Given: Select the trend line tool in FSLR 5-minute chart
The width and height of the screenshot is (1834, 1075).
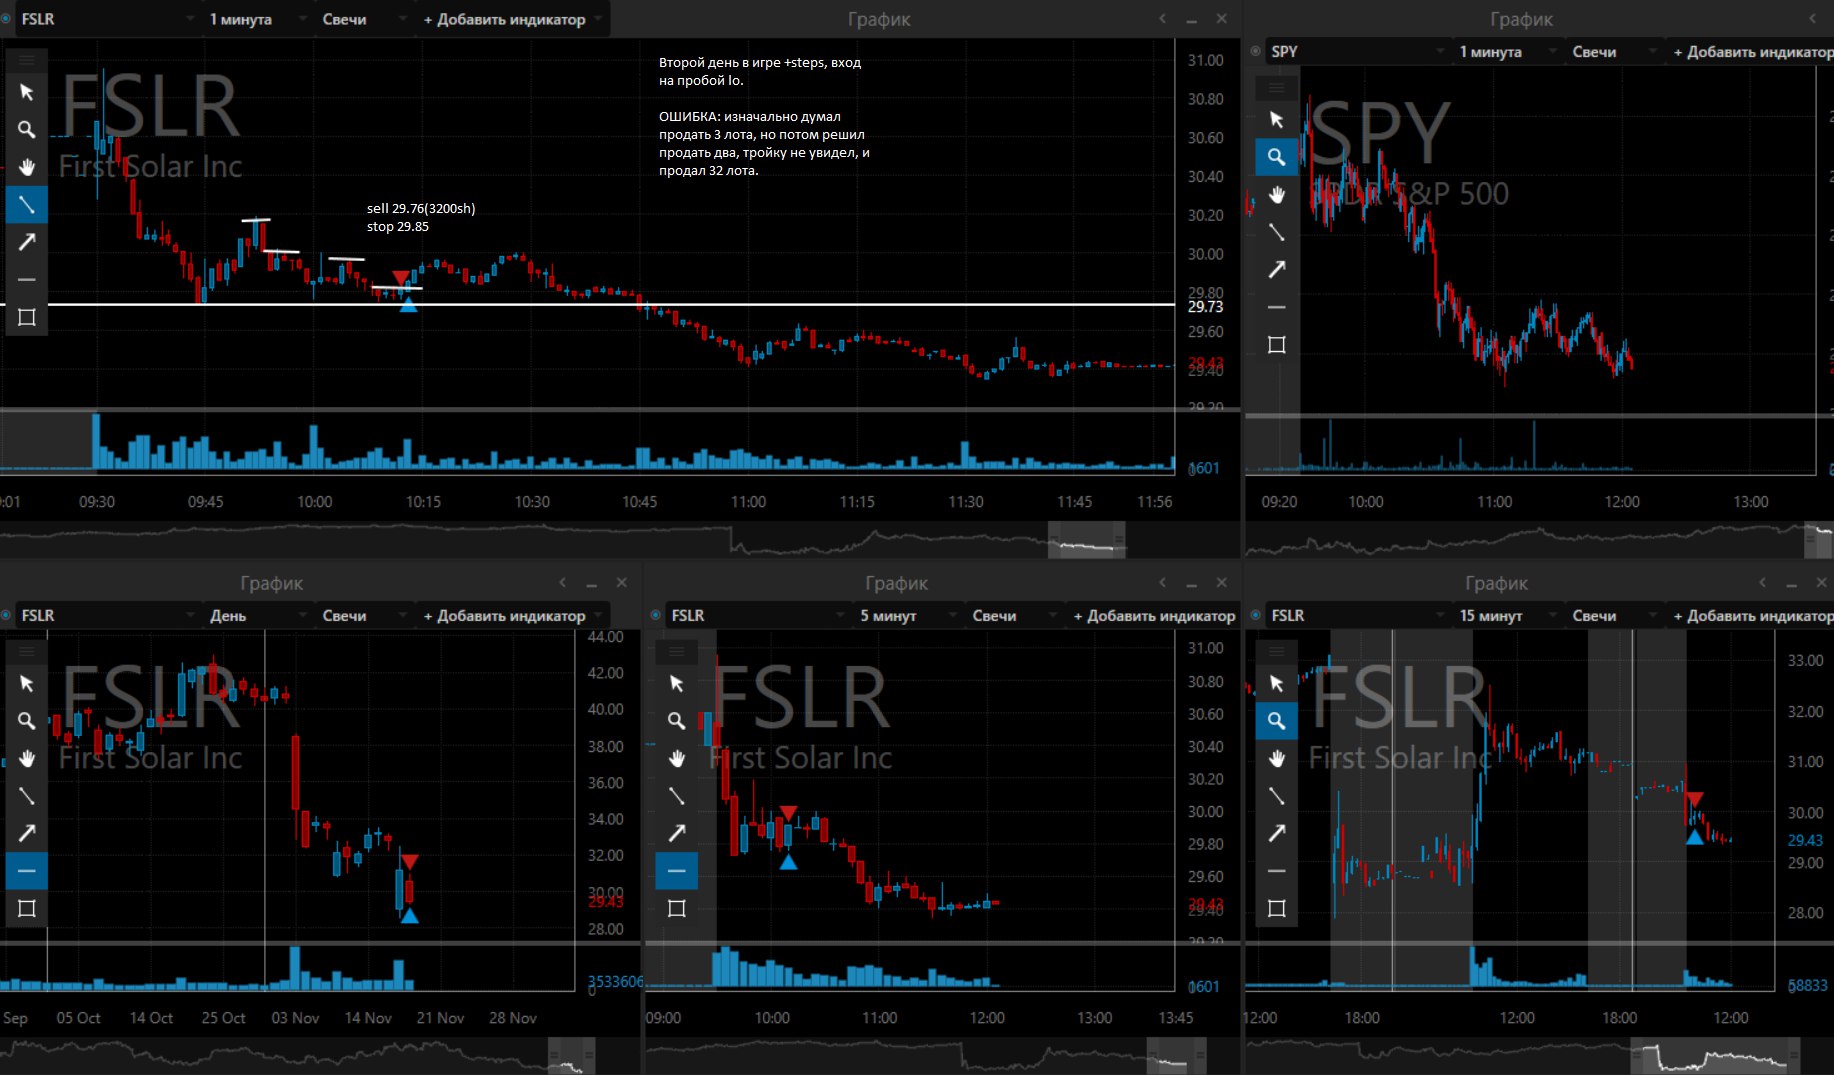Looking at the screenshot, I should pos(677,796).
